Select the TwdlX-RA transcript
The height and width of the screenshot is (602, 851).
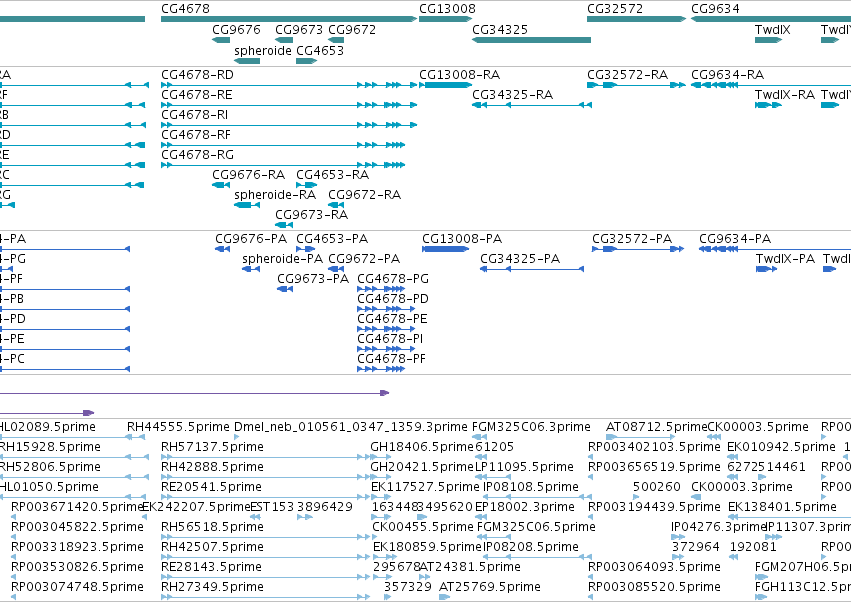[768, 105]
